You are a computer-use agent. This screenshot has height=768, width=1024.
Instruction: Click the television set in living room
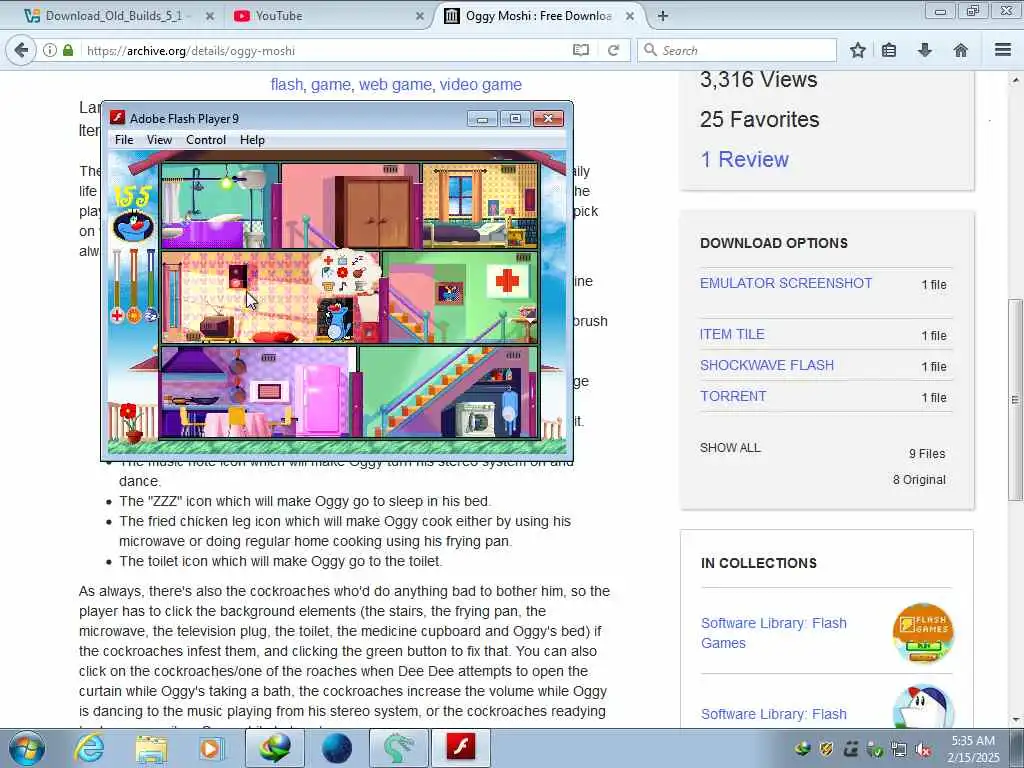(217, 327)
